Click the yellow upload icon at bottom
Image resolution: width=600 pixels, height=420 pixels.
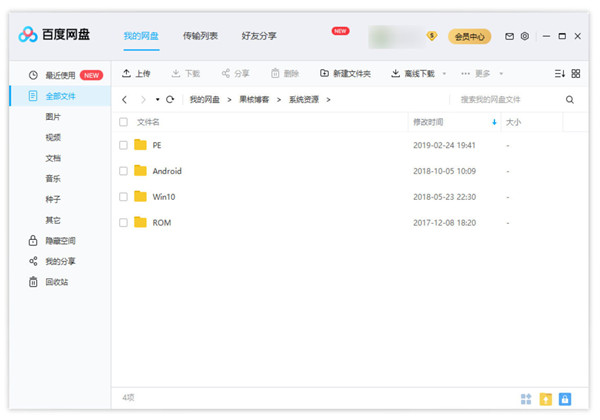[x=546, y=399]
